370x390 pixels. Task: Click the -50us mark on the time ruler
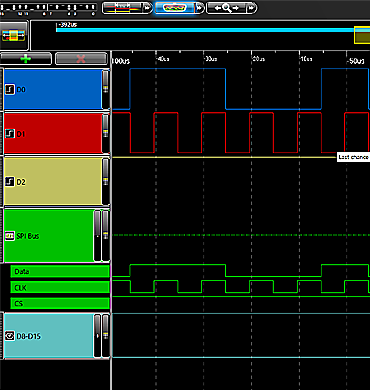[355, 61]
